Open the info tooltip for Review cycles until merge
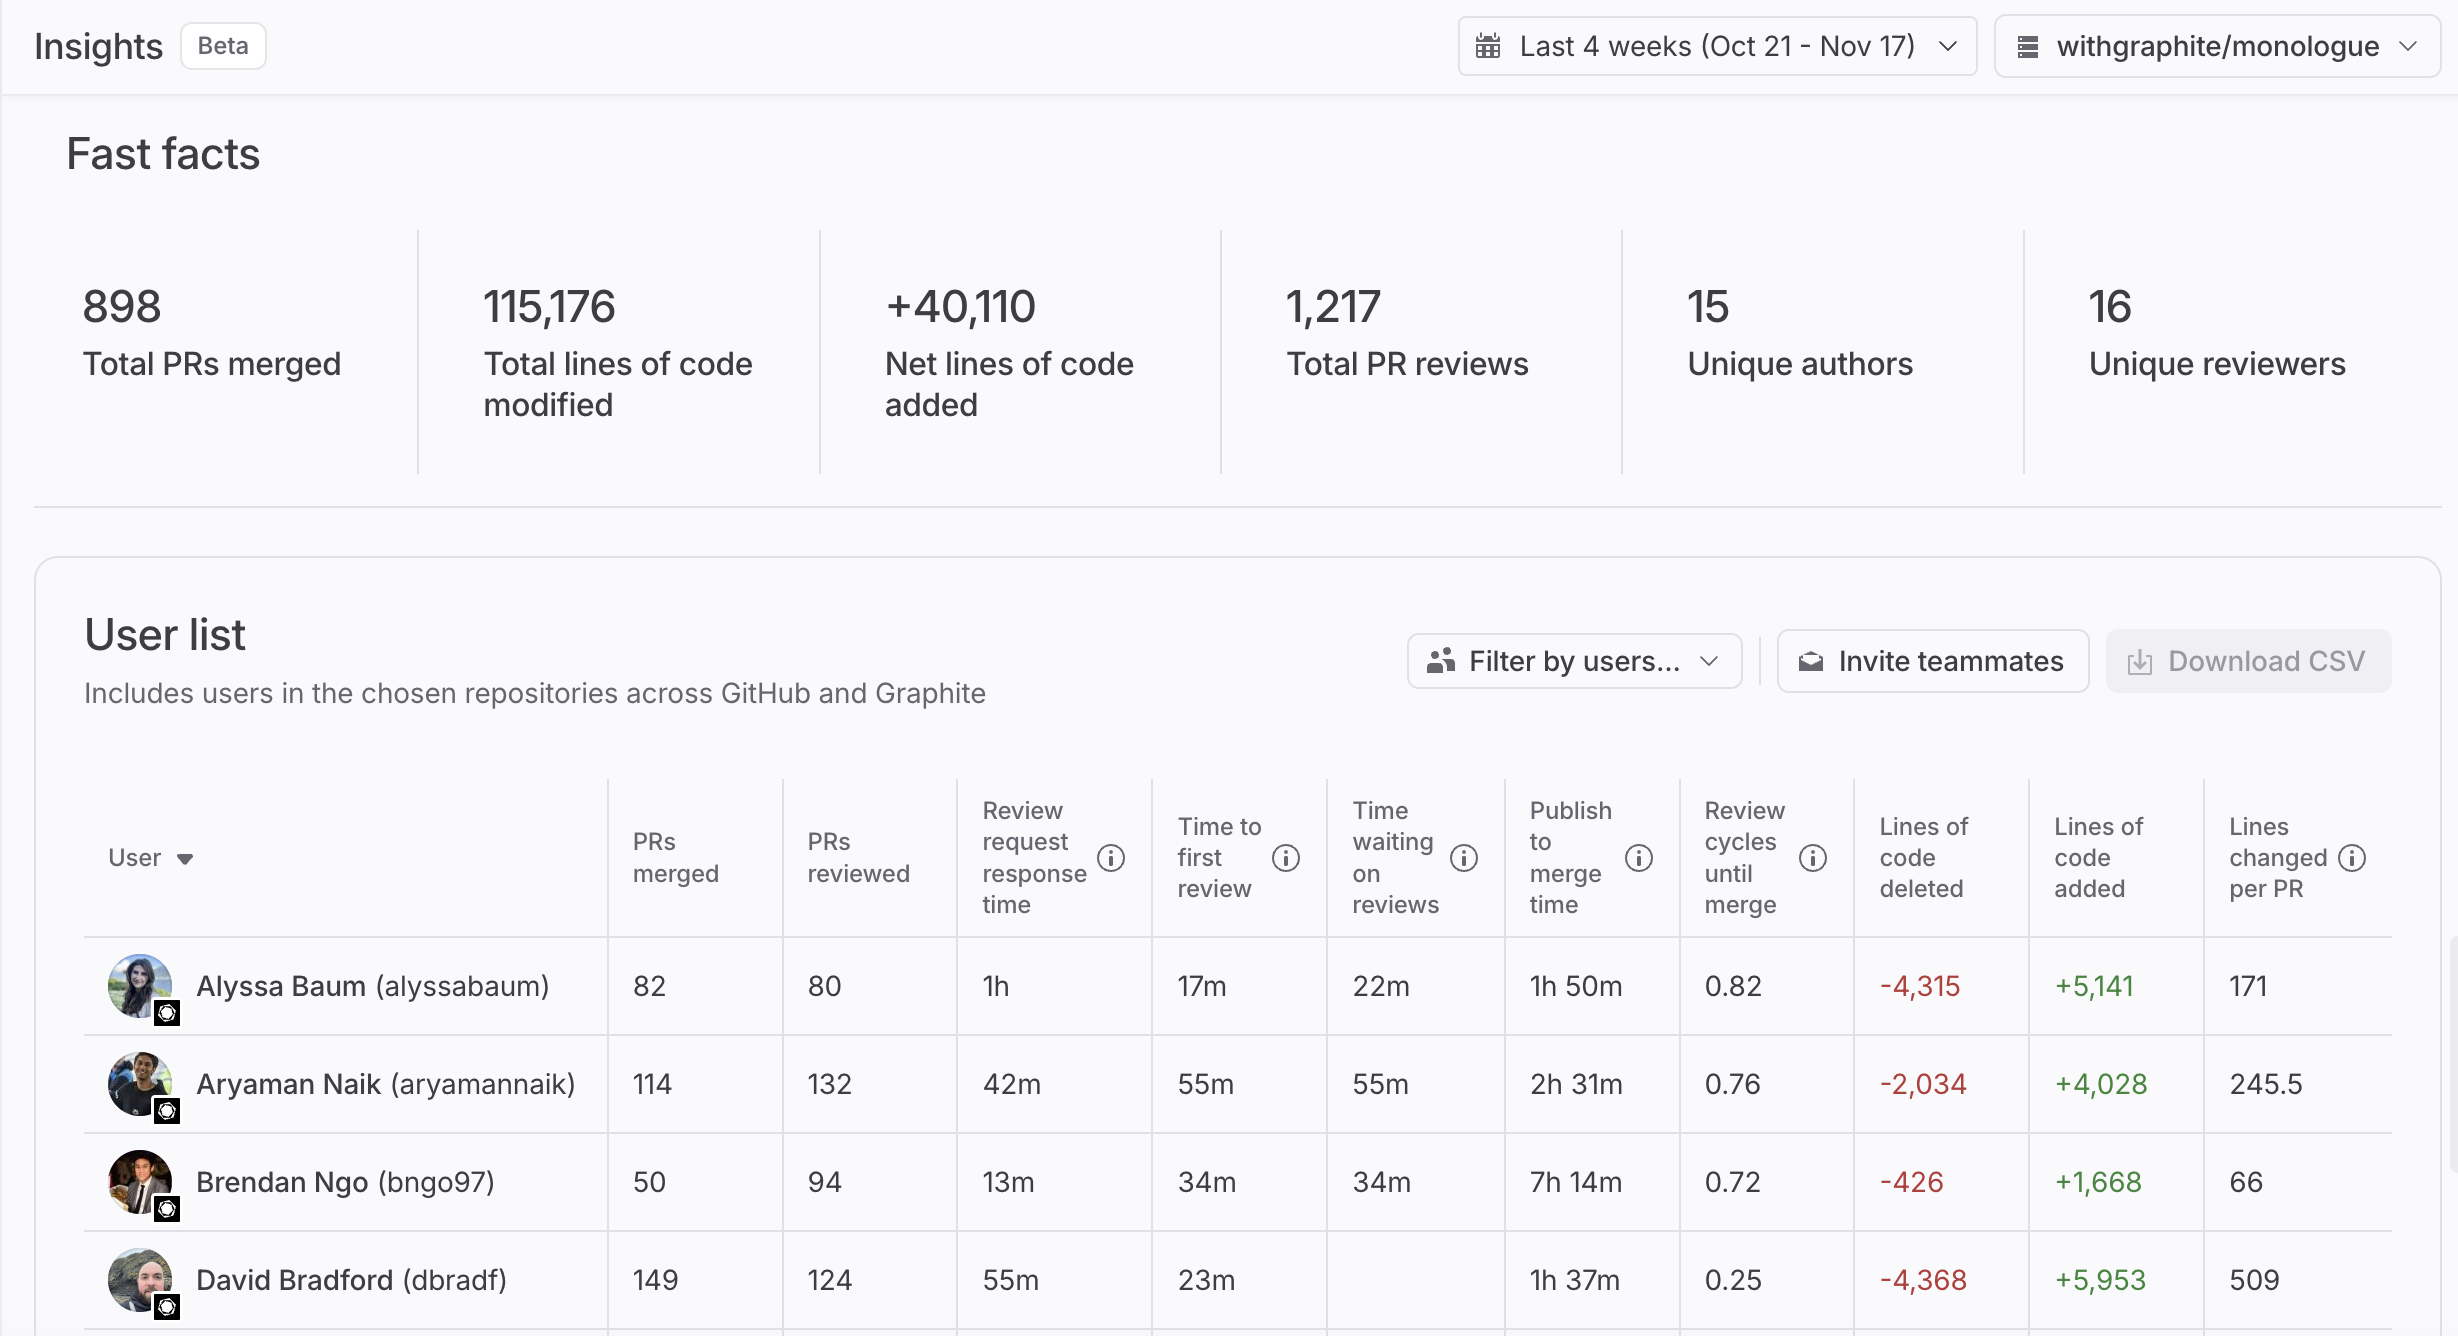The width and height of the screenshot is (2458, 1336). 1814,857
